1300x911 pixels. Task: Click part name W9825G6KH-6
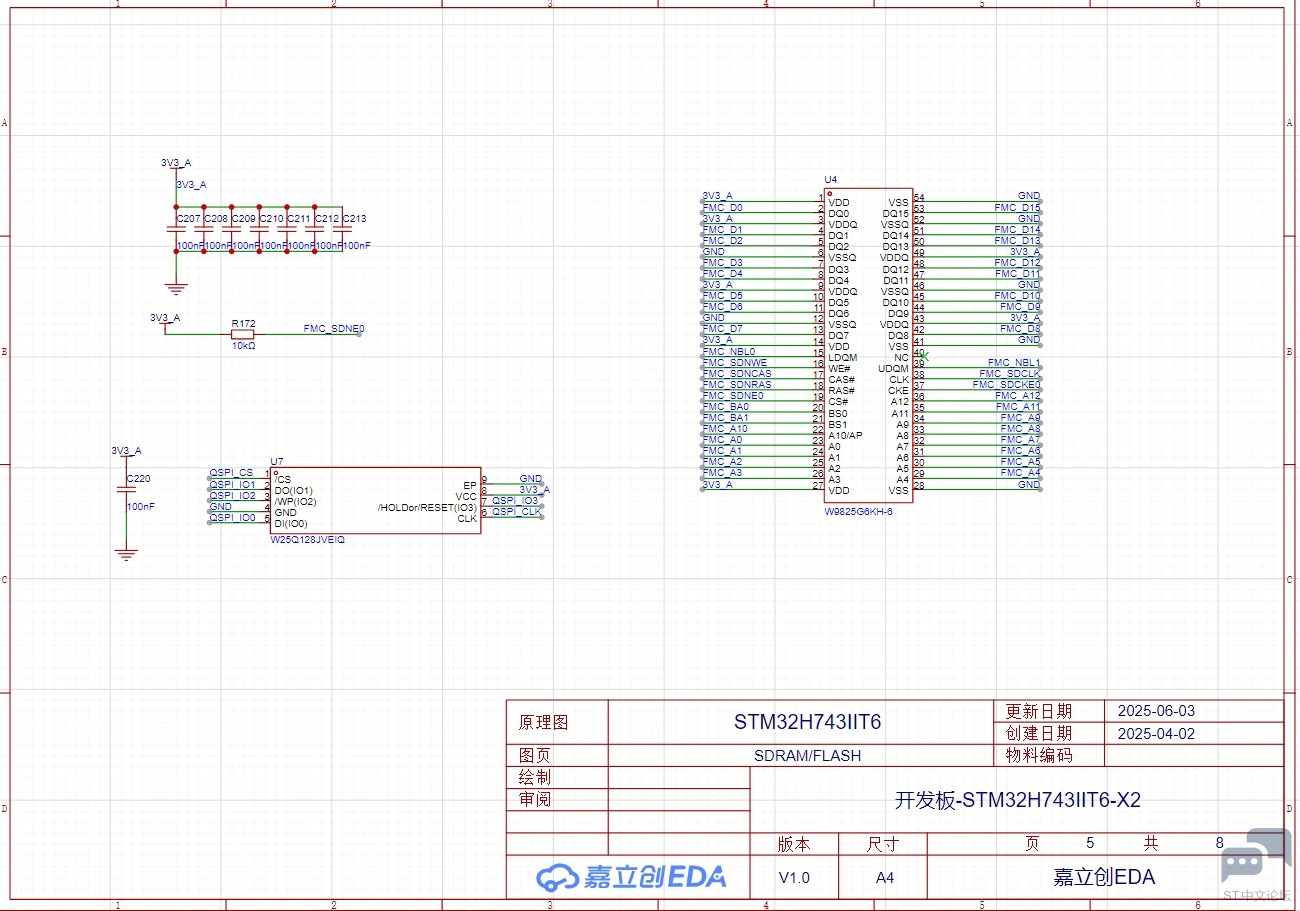click(x=858, y=511)
